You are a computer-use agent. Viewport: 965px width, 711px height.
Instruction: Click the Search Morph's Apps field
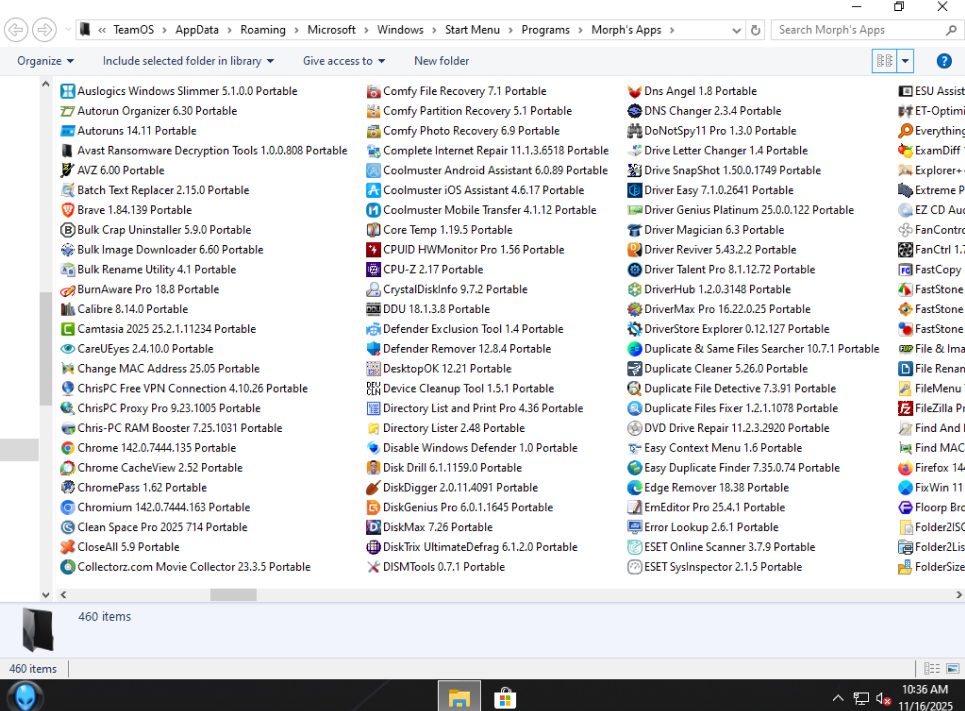coord(865,30)
